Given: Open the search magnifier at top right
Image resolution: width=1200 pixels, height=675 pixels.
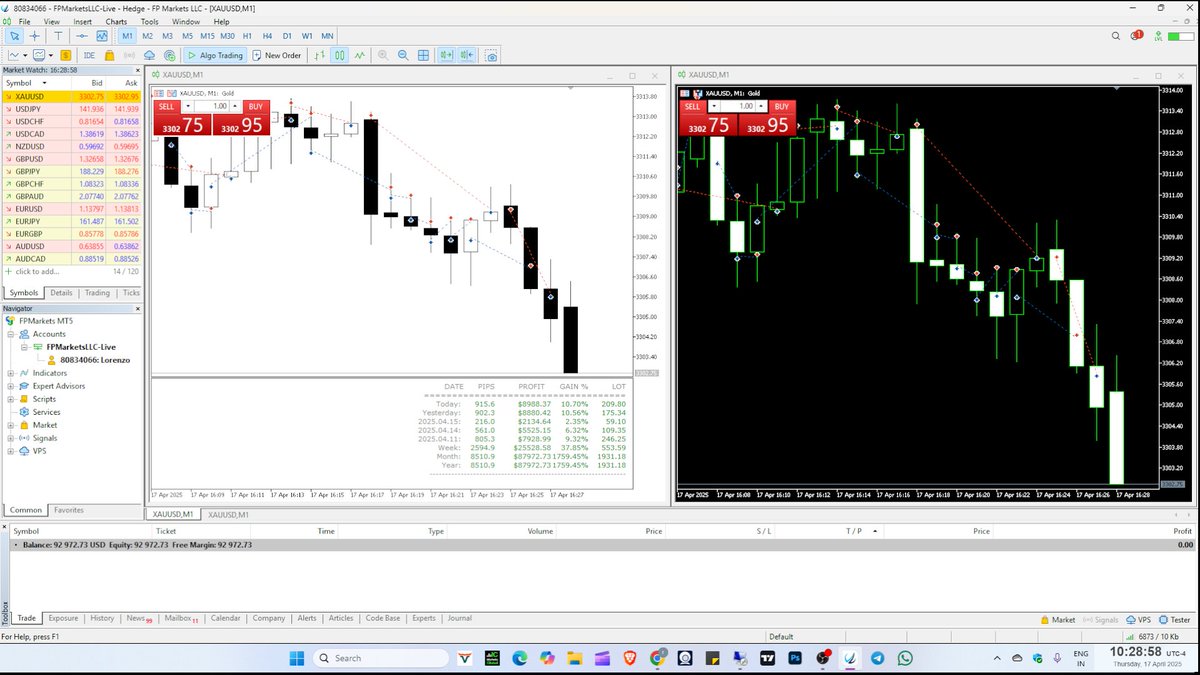Looking at the screenshot, I should [x=1117, y=36].
